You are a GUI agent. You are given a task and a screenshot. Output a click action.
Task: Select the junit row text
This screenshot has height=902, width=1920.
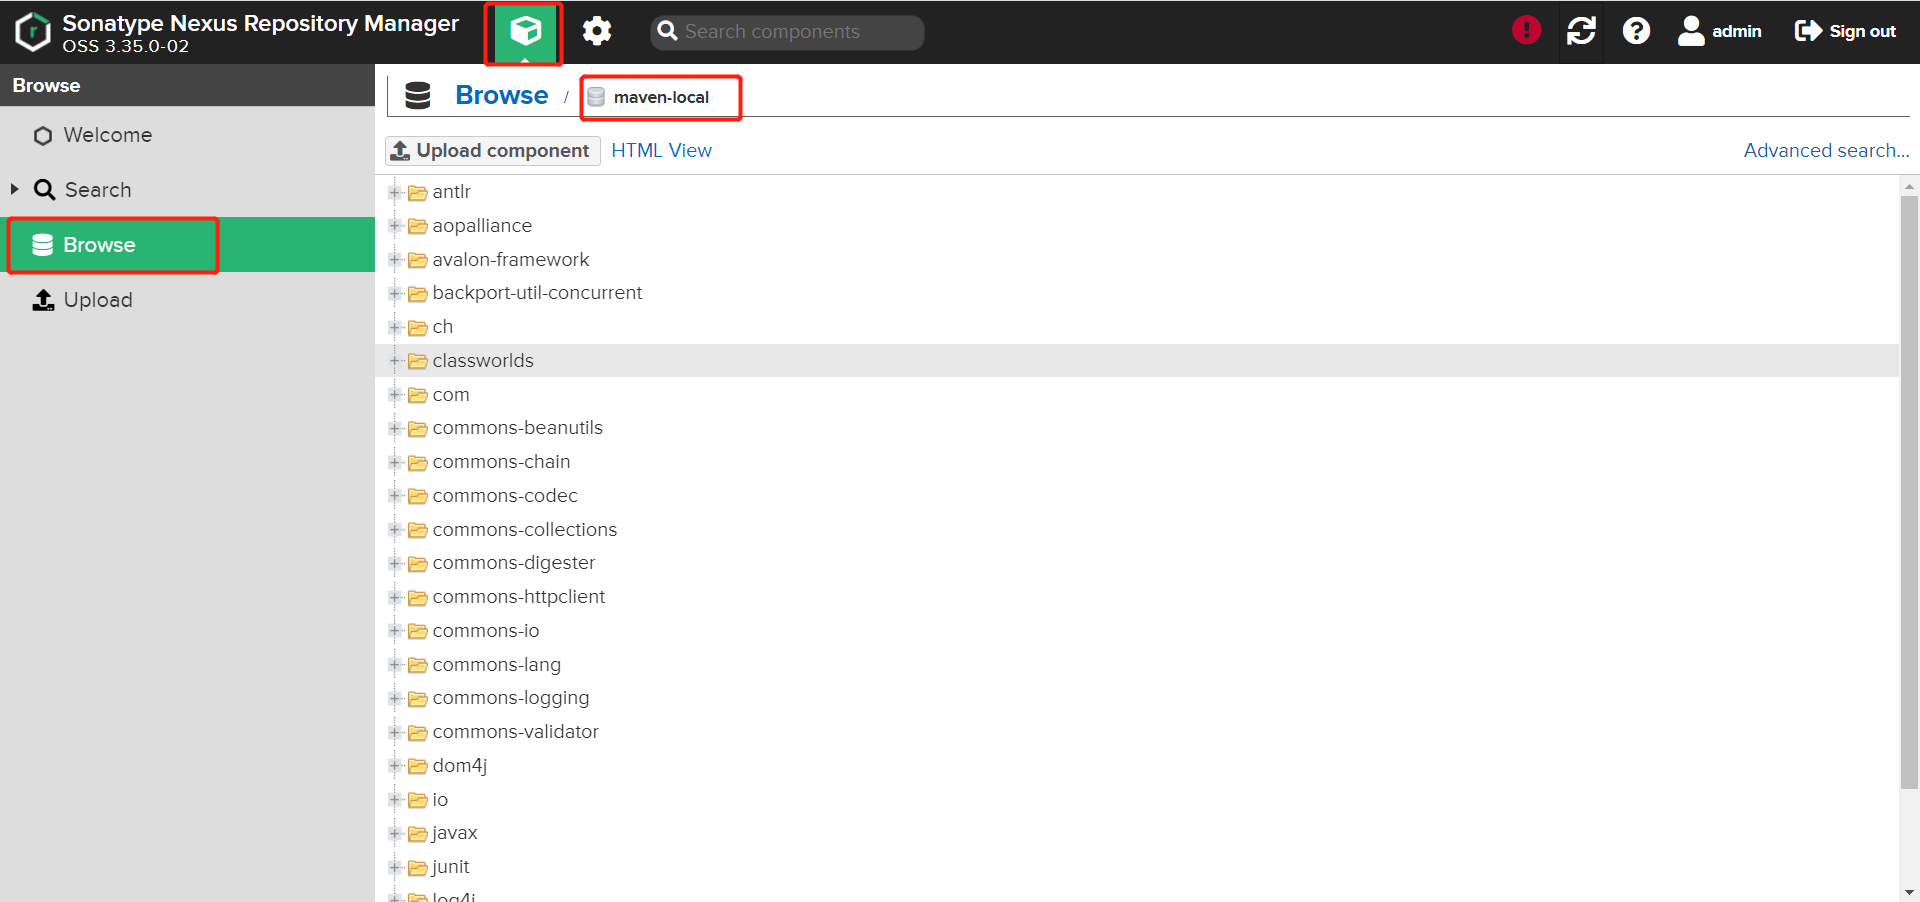[x=450, y=866]
